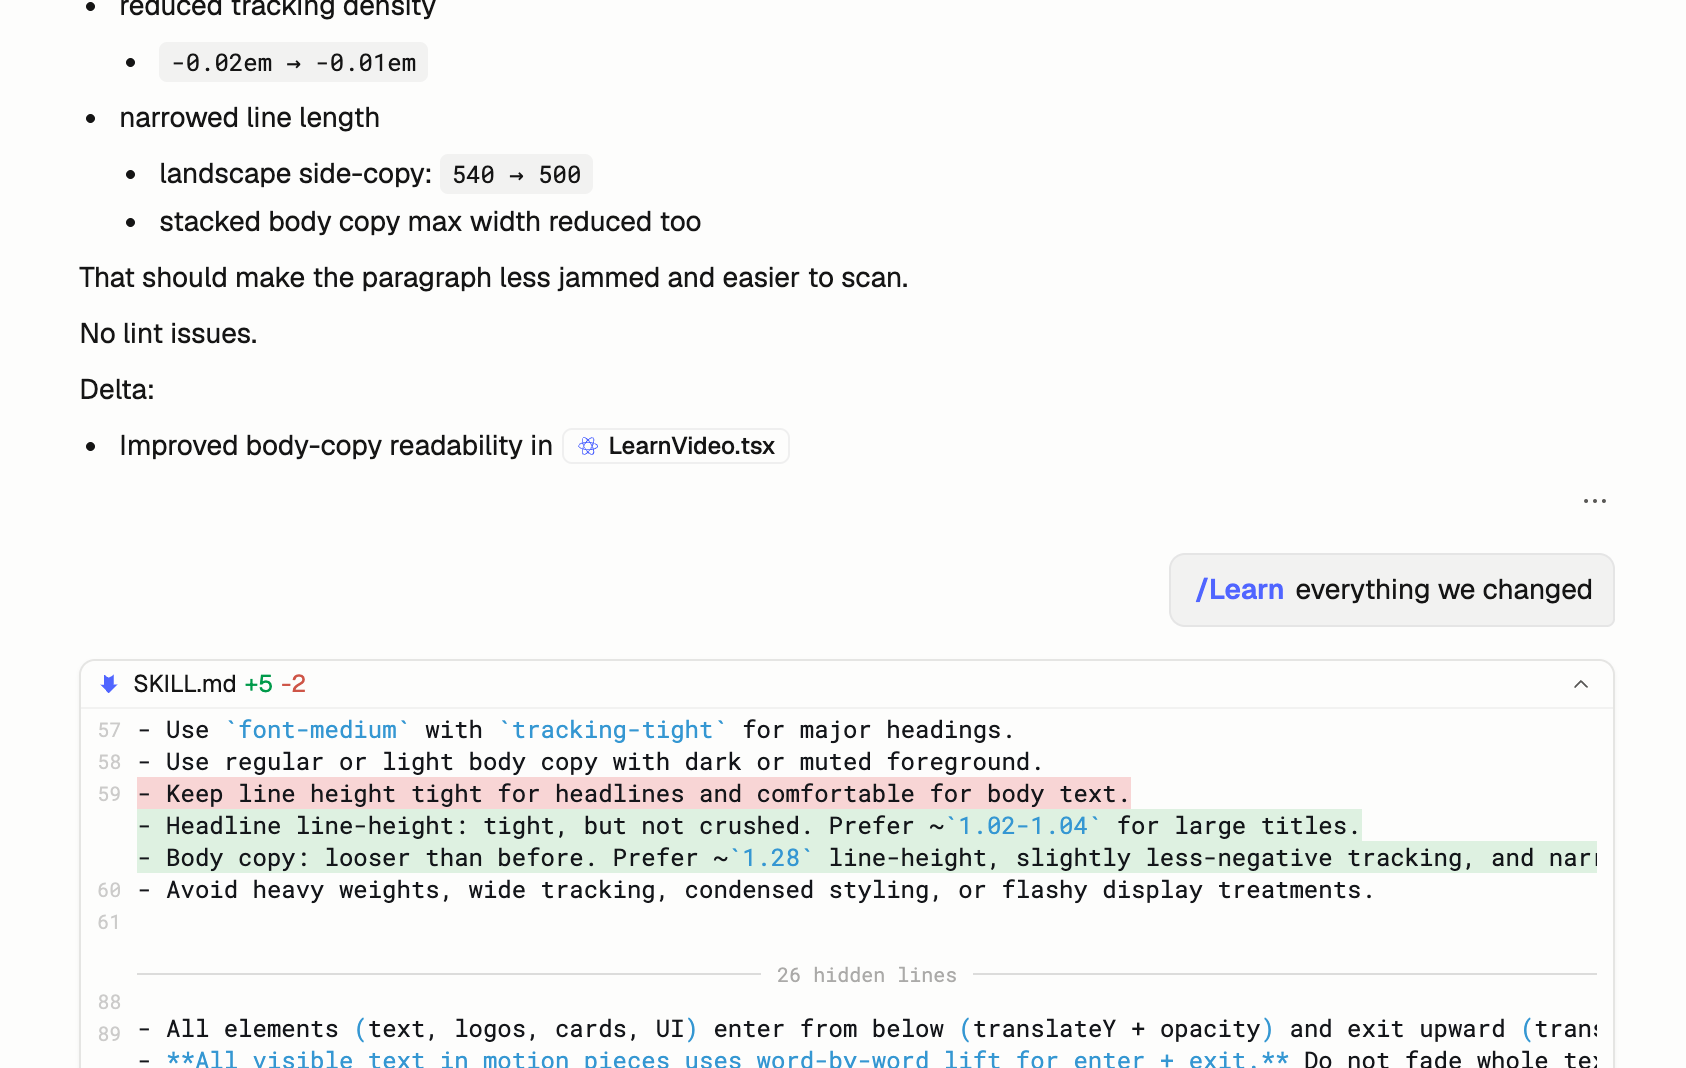The image size is (1686, 1068).
Task: Click the '-0.02em → -0.01em' inline code
Action: pos(293,63)
